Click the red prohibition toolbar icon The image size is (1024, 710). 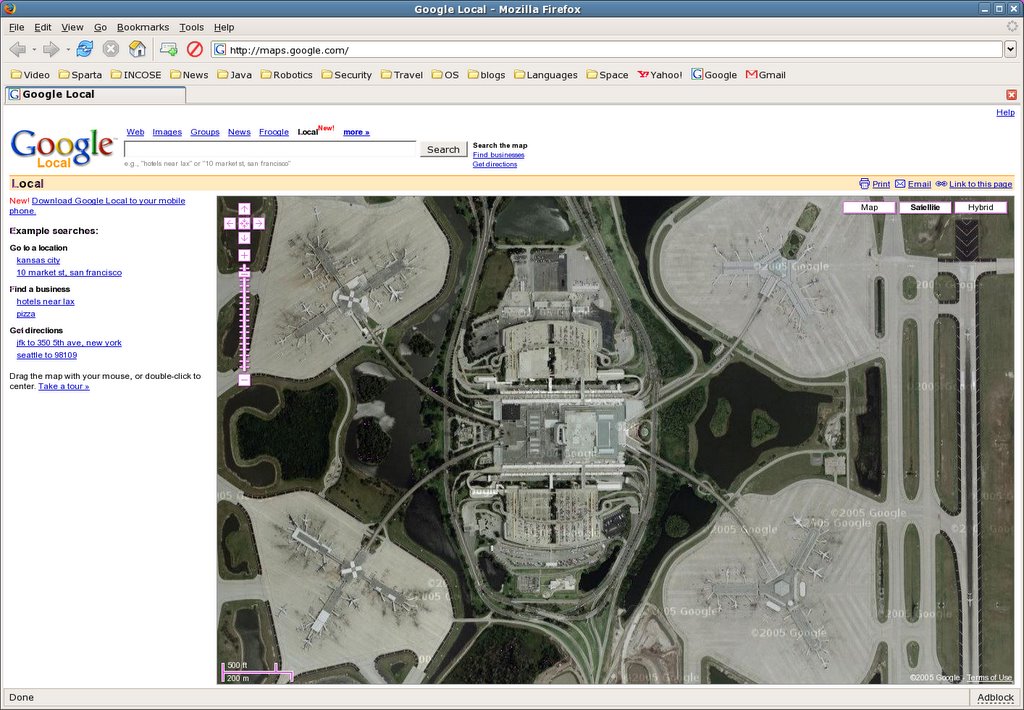(x=195, y=49)
